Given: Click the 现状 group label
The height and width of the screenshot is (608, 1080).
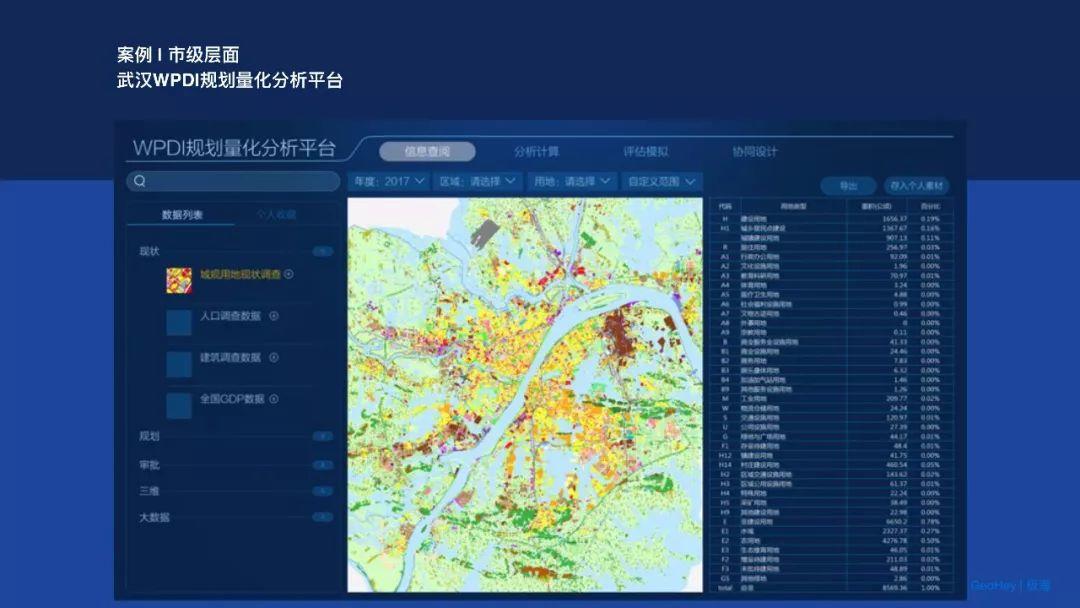Looking at the screenshot, I should [x=149, y=251].
